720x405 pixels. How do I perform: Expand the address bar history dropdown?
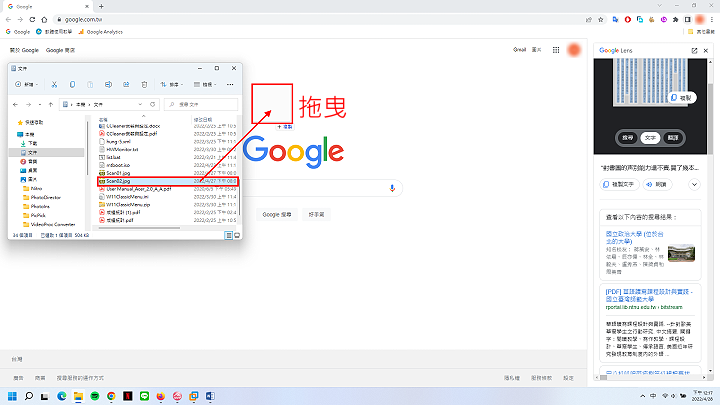(140, 105)
